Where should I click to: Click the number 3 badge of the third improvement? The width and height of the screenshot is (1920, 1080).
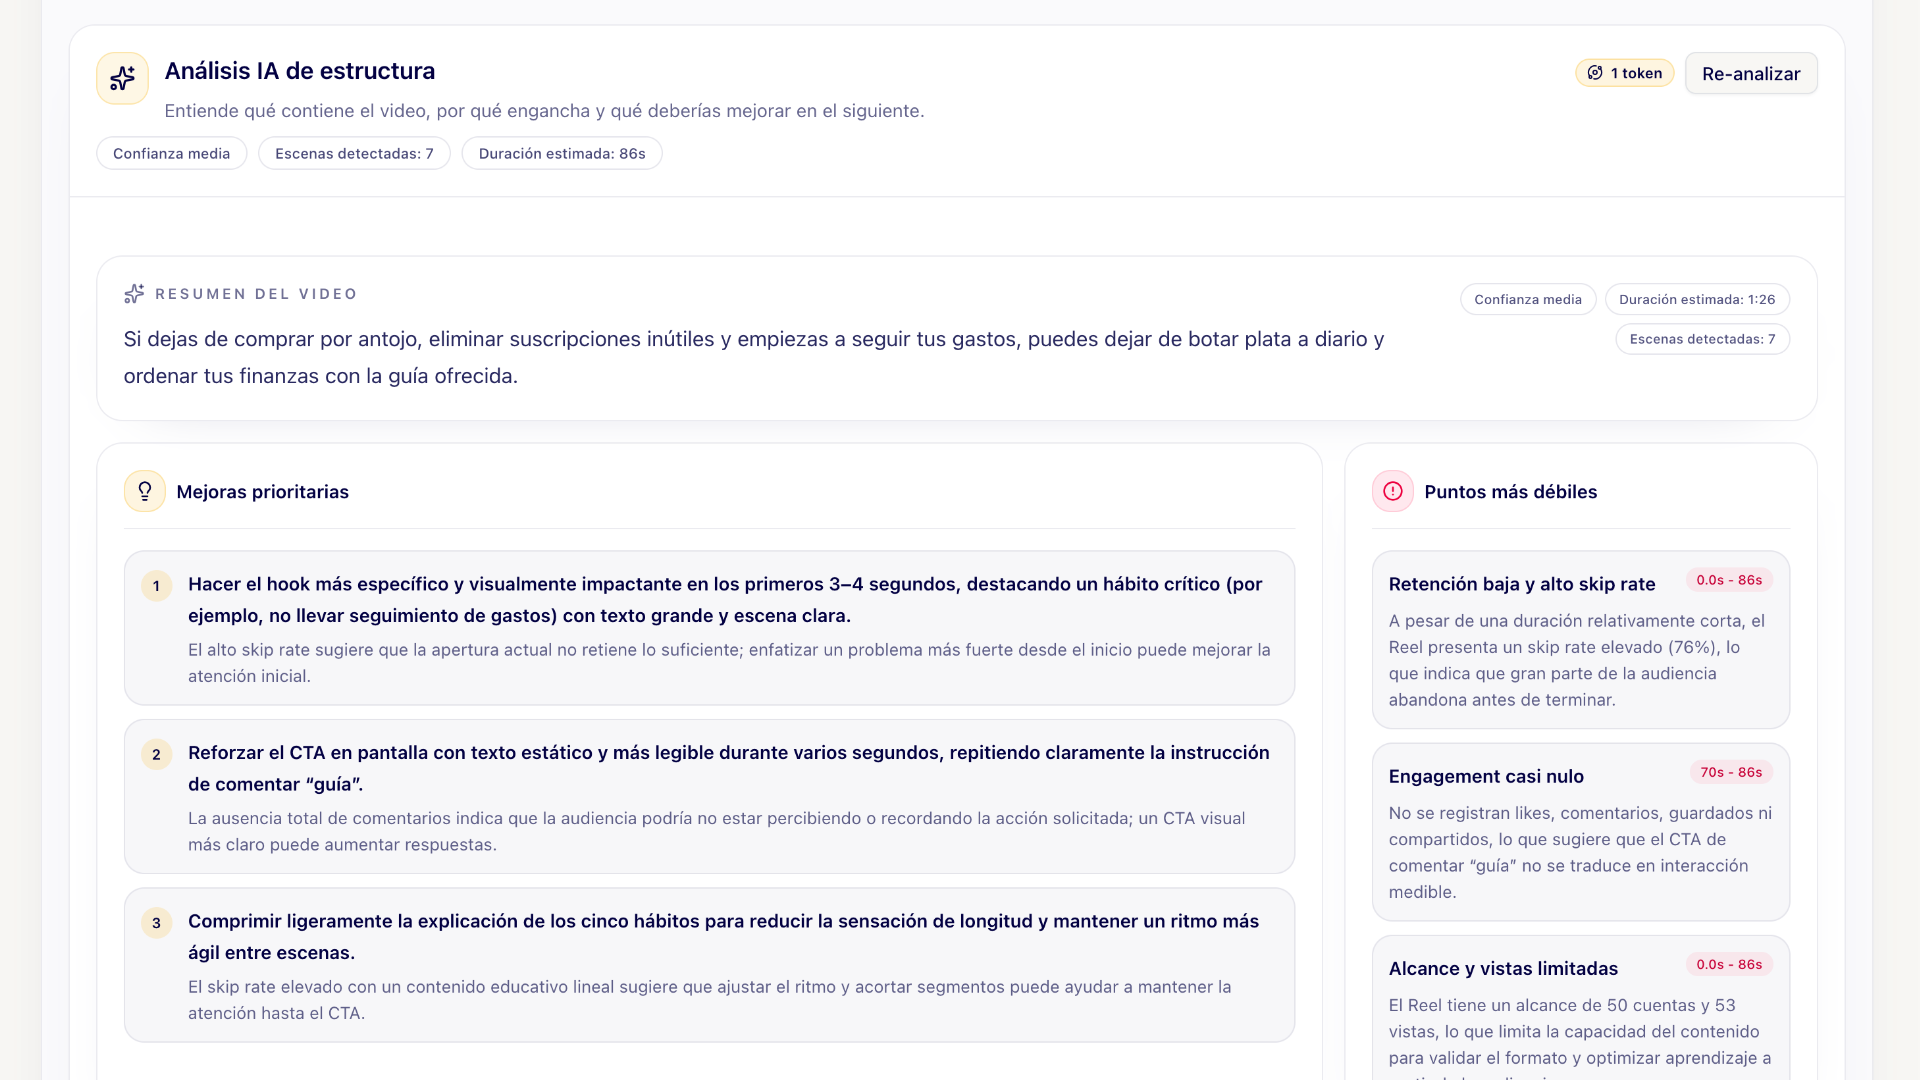coord(156,923)
